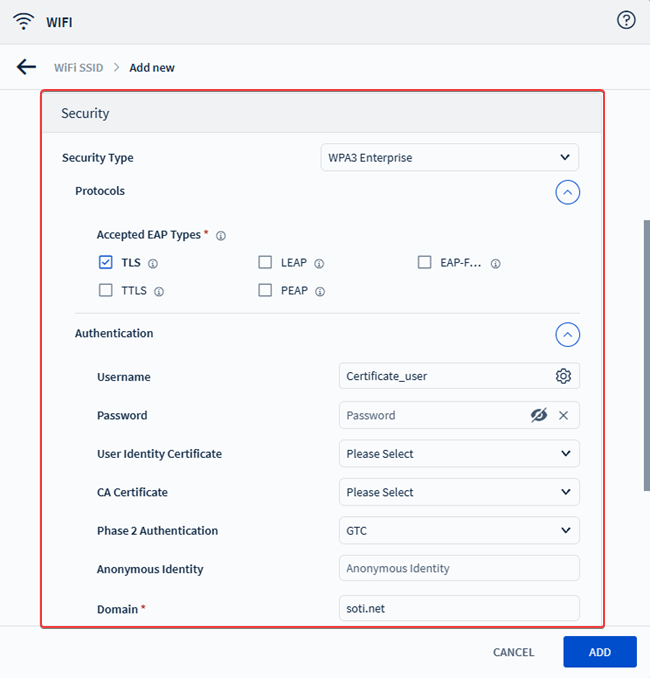Clear the Password field with X icon
Viewport: 650px width, 678px height.
[x=563, y=415]
